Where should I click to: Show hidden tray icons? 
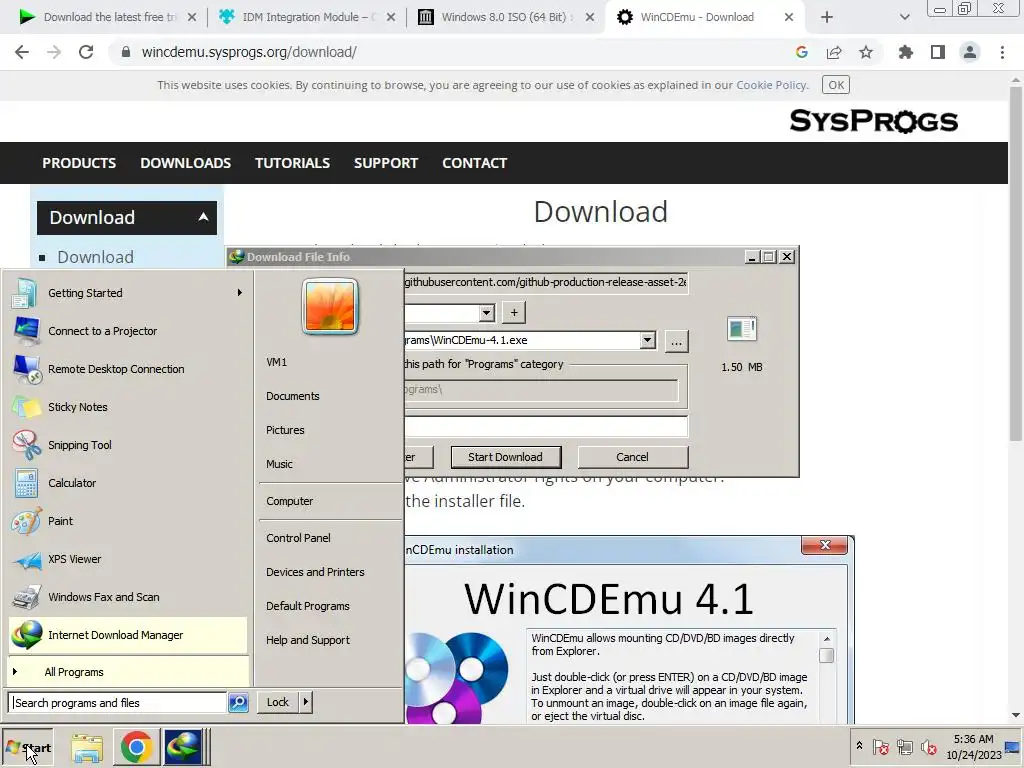pyautogui.click(x=859, y=745)
